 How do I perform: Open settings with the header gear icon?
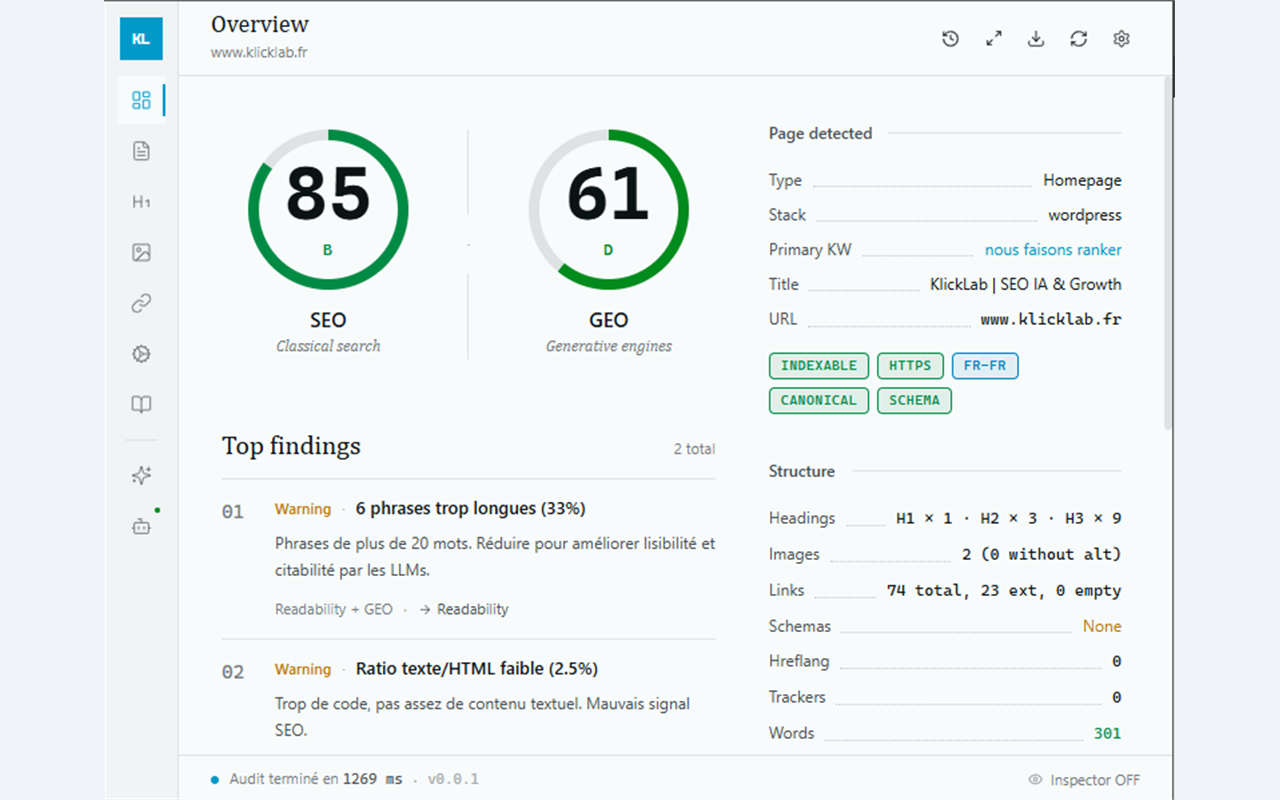point(1121,39)
